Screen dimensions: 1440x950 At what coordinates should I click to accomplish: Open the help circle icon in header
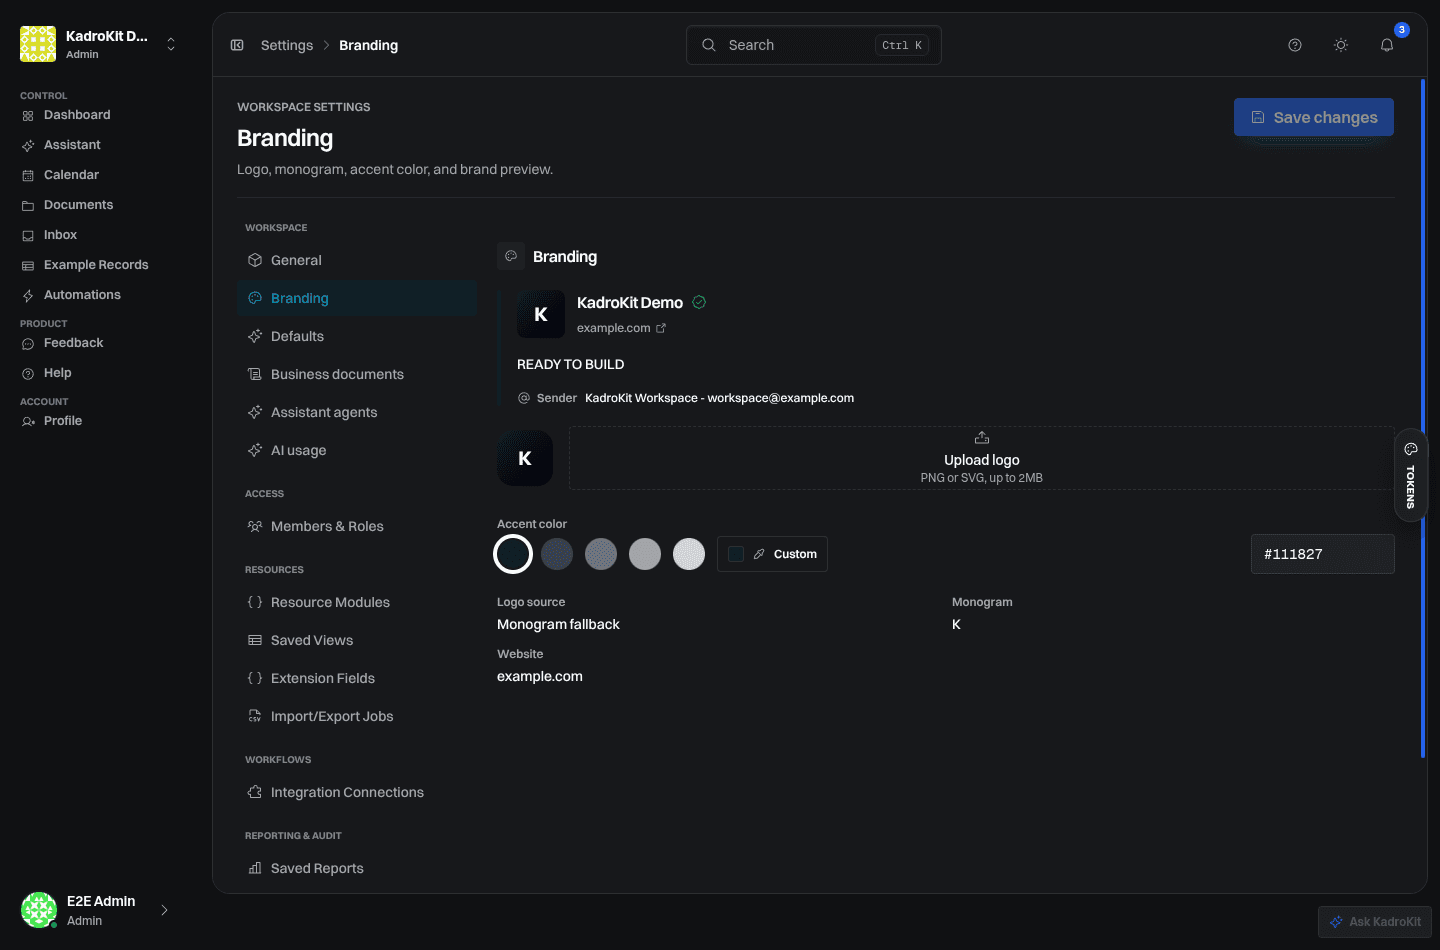(1295, 45)
